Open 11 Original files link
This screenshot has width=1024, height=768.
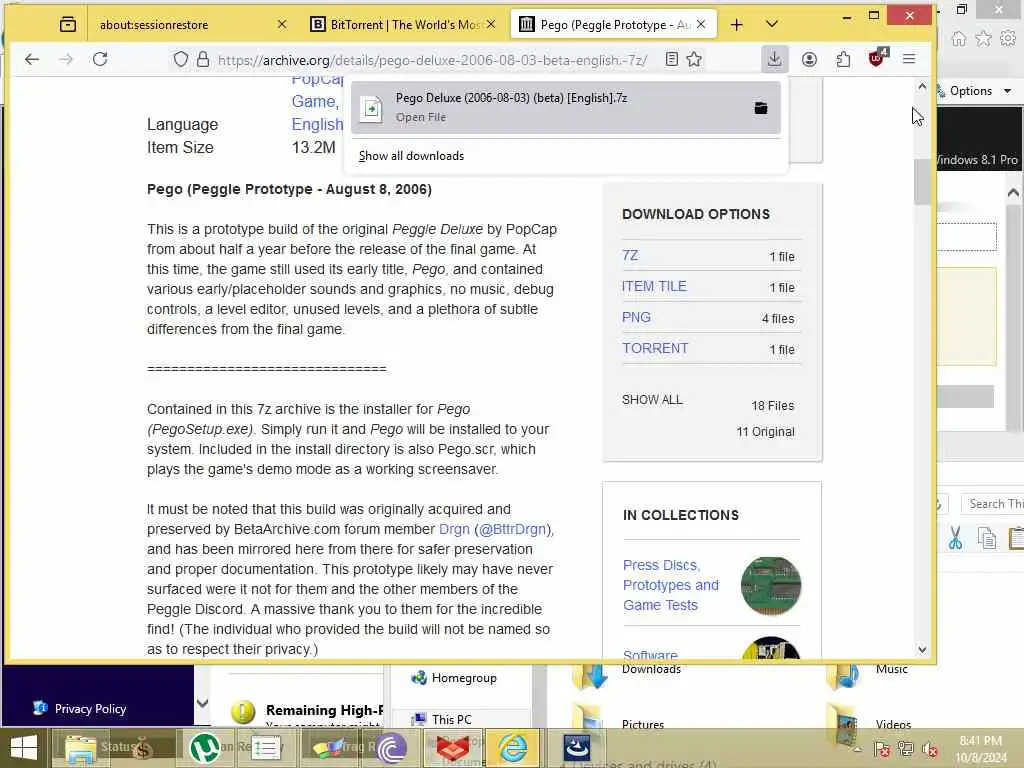point(765,432)
